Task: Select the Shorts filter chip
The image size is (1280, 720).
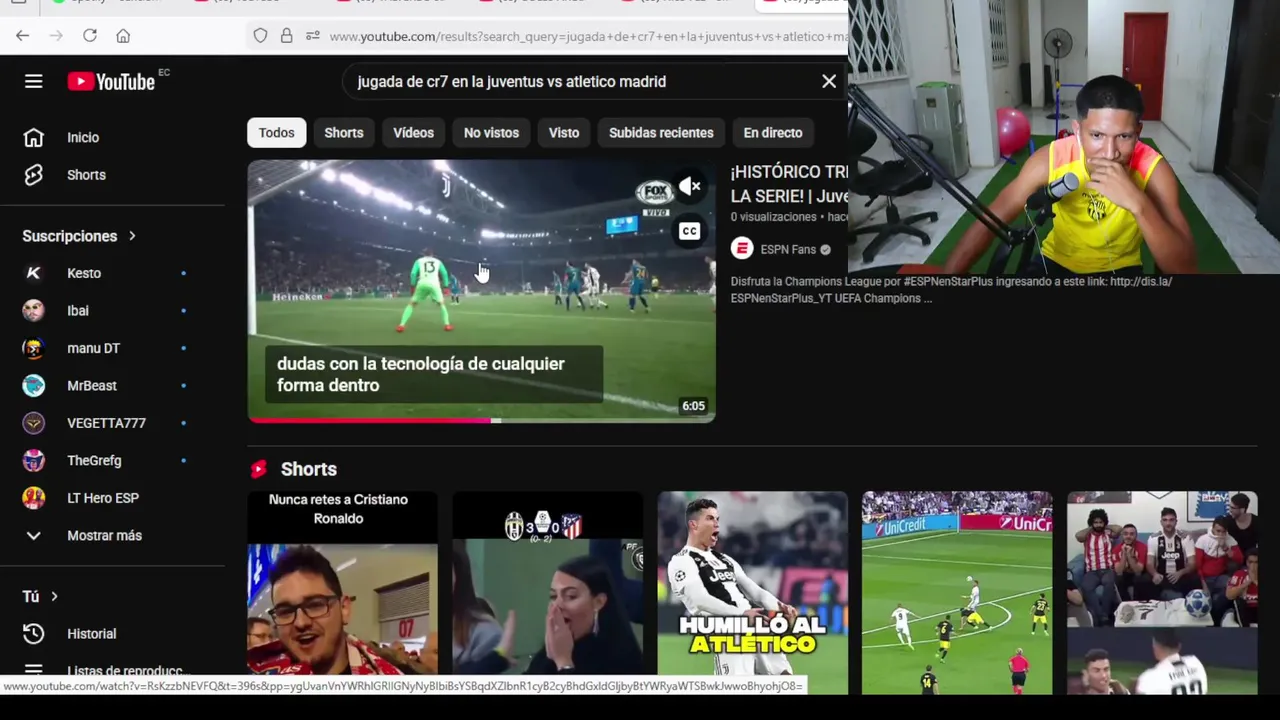Action: tap(343, 133)
